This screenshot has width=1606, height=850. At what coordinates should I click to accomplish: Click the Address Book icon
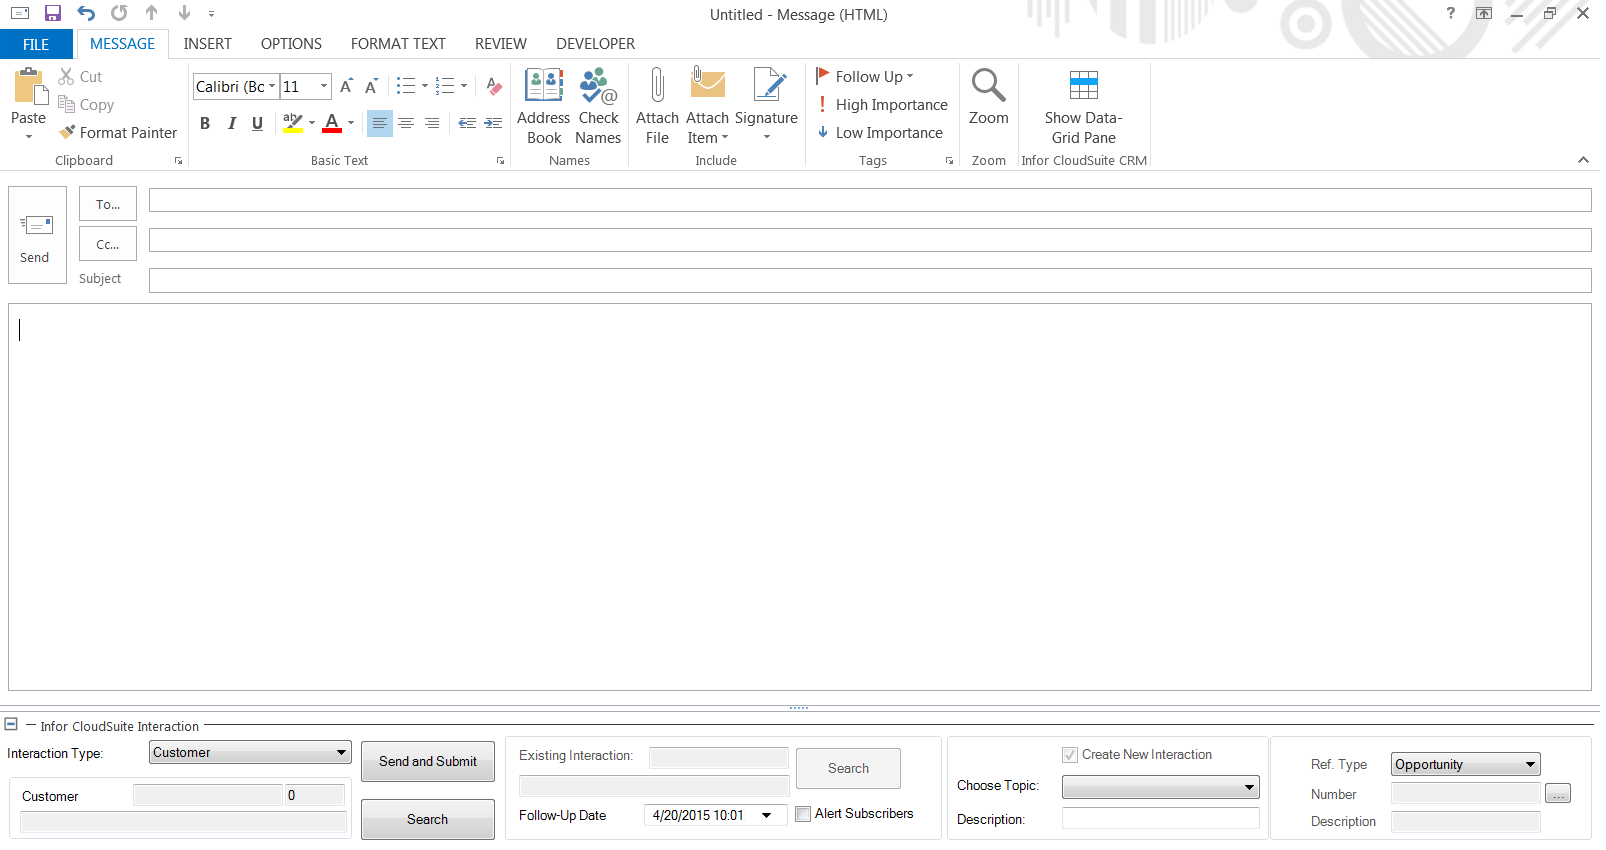pos(543,87)
